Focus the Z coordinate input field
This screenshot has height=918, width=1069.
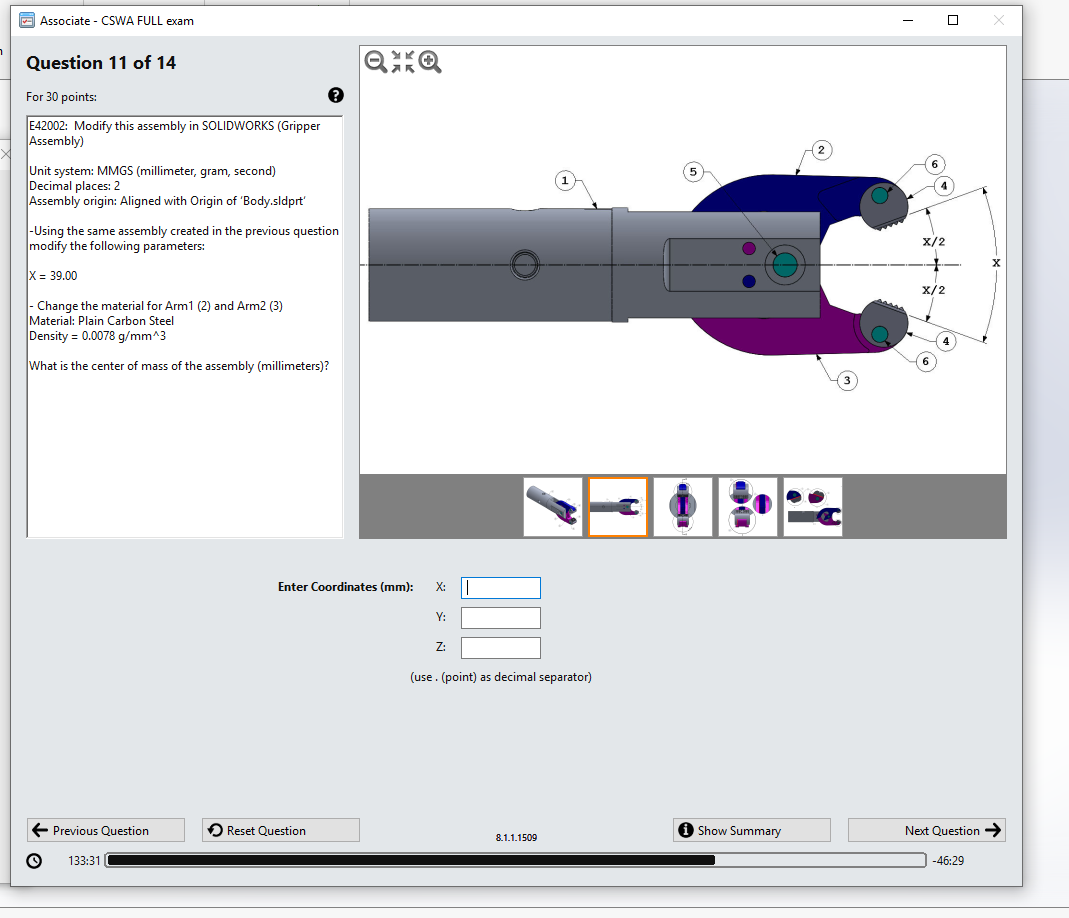pos(500,648)
